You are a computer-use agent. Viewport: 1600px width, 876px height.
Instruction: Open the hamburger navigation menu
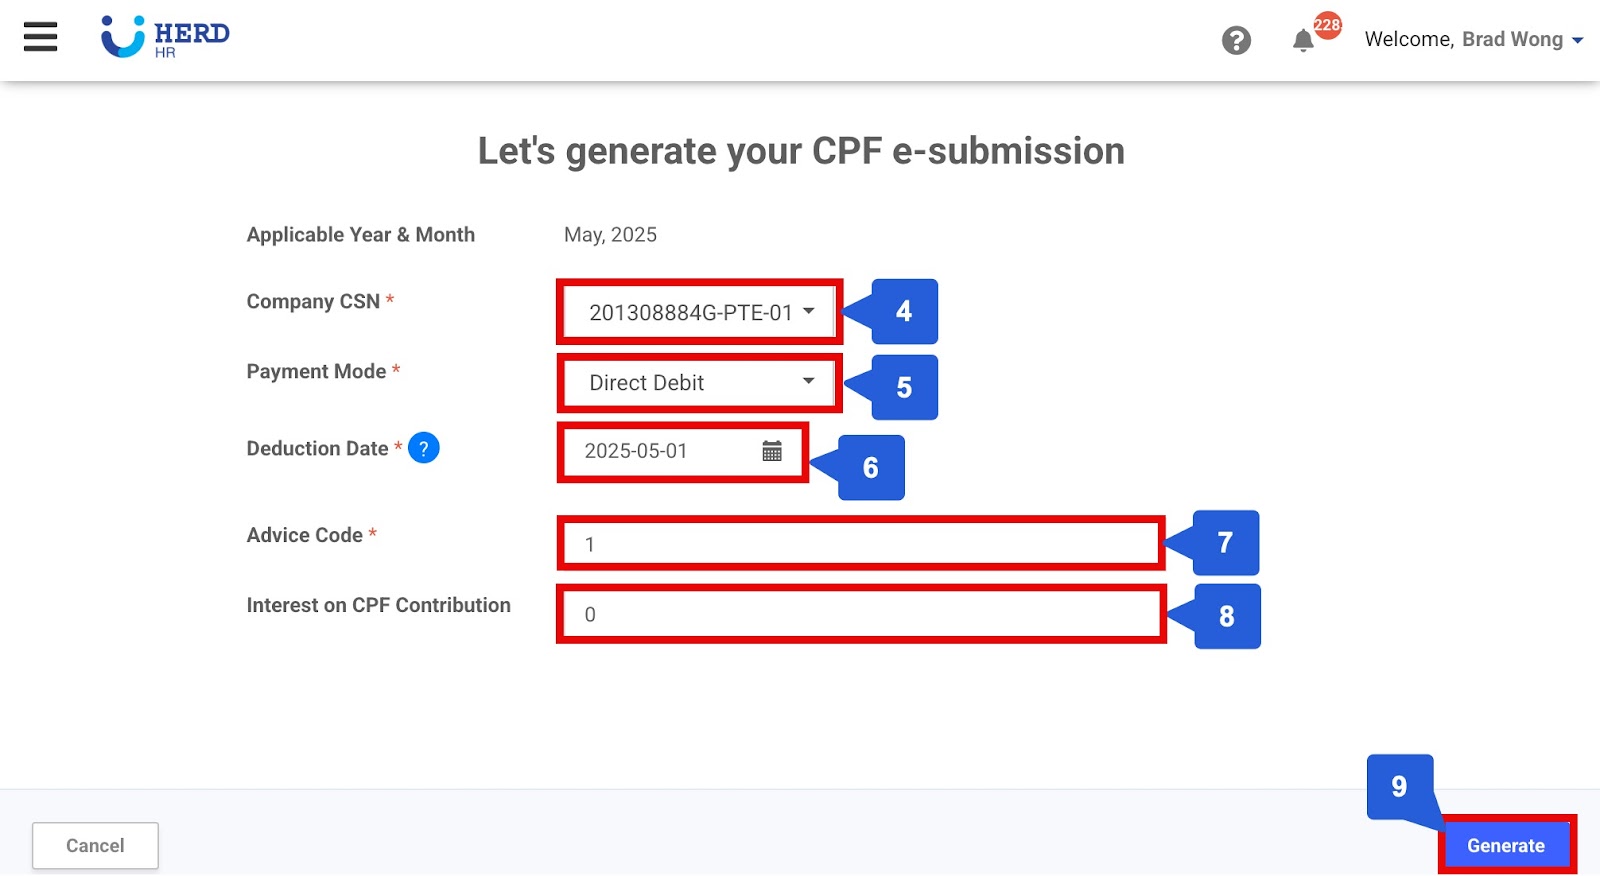click(x=39, y=37)
